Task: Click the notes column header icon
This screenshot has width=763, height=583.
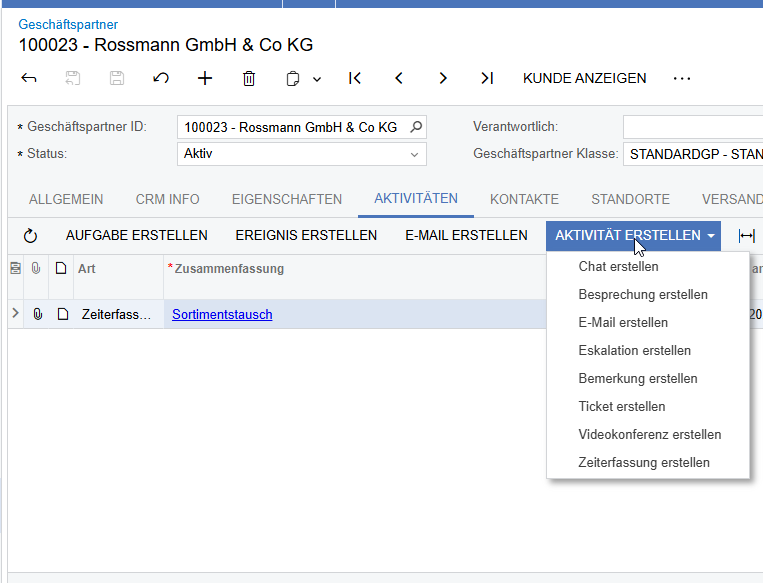Action: coord(61,268)
